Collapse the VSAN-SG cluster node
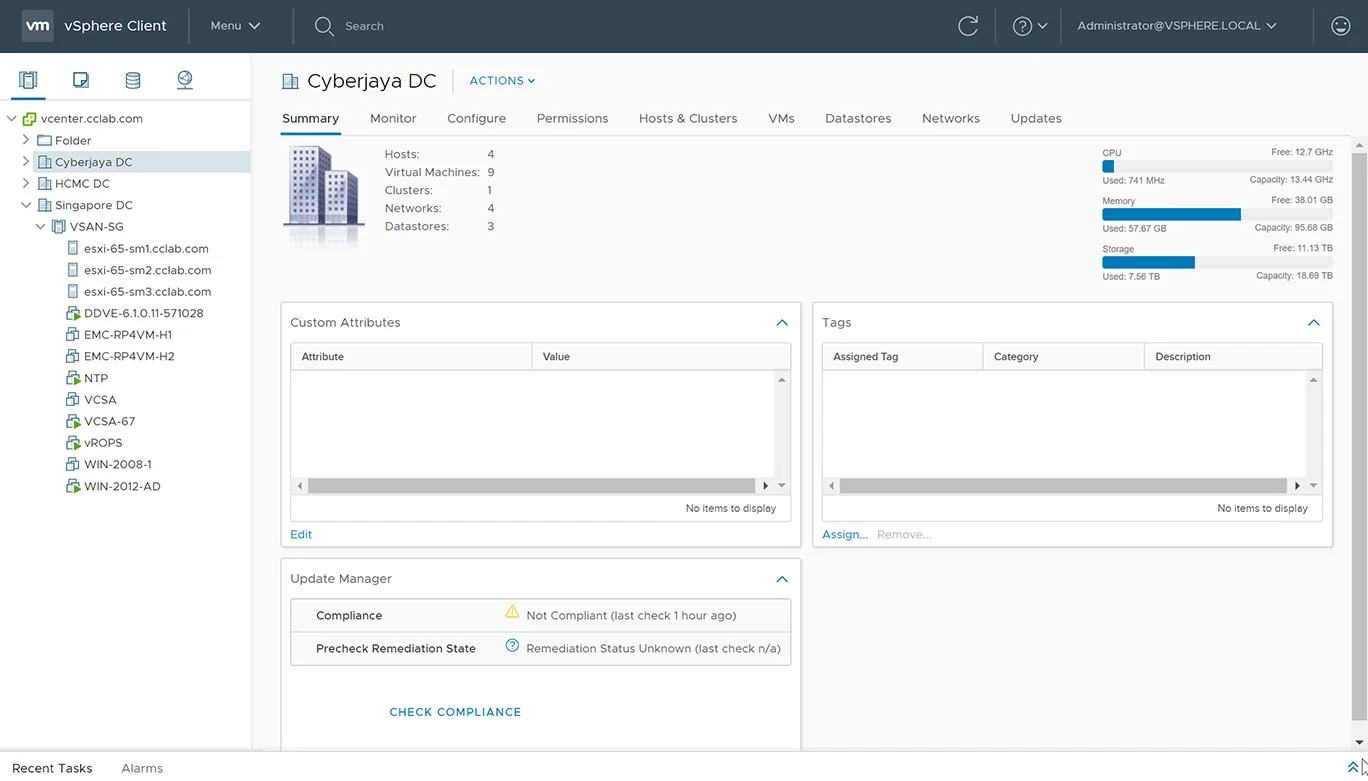This screenshot has height=781, width=1368. pos(41,227)
